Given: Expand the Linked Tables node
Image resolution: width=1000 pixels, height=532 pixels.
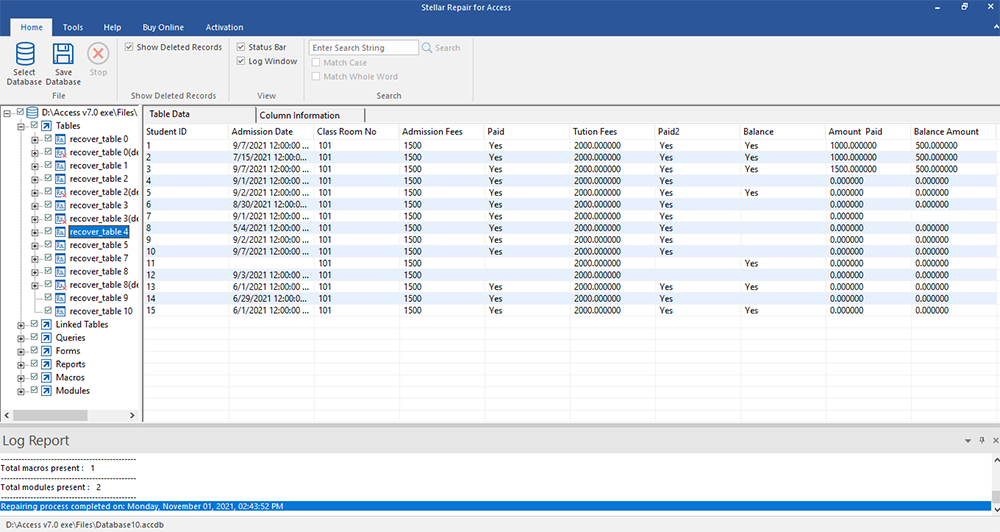Looking at the screenshot, I should [x=21, y=325].
